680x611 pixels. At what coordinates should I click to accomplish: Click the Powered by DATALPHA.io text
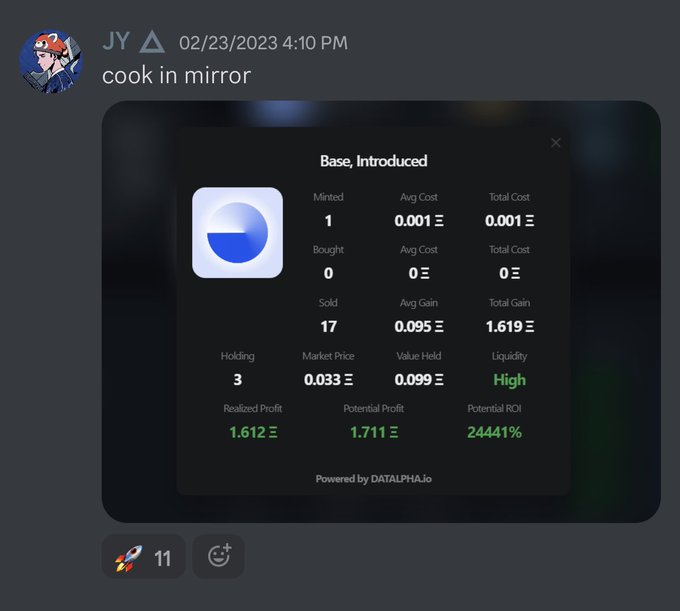click(x=373, y=479)
